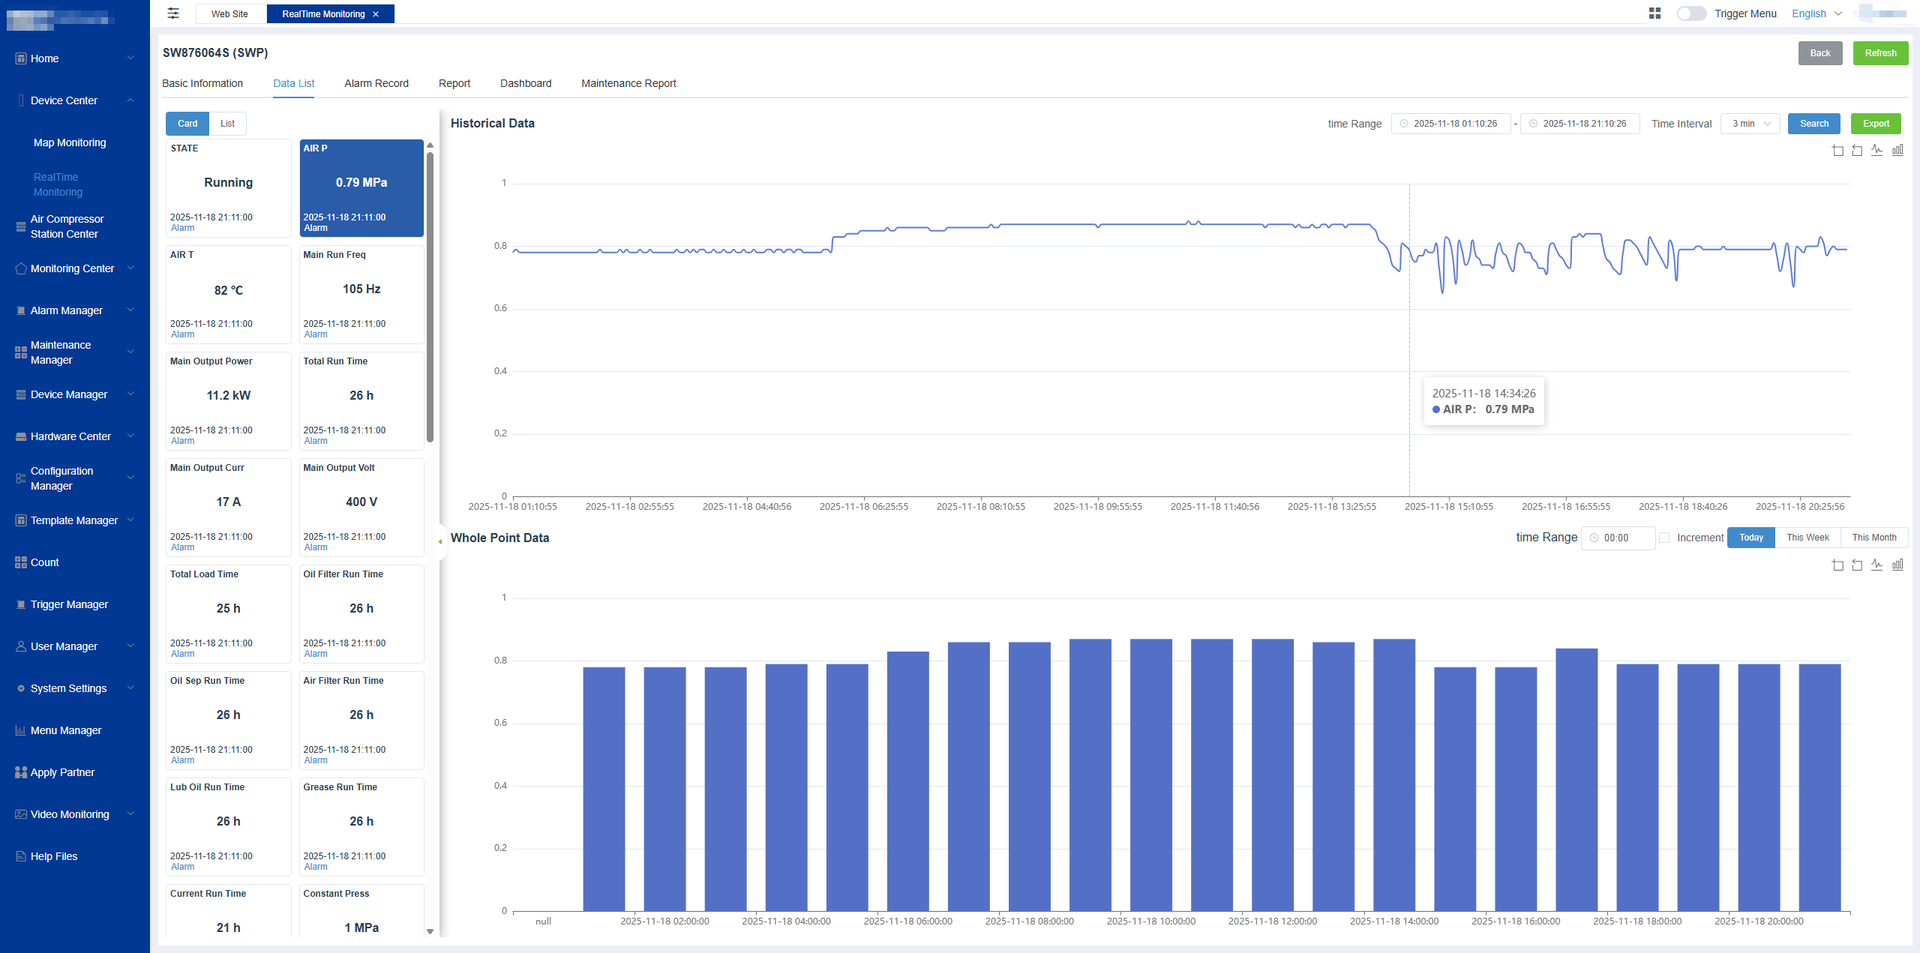The image size is (1920, 953).
Task: Open the English language dropdown
Action: [1816, 14]
